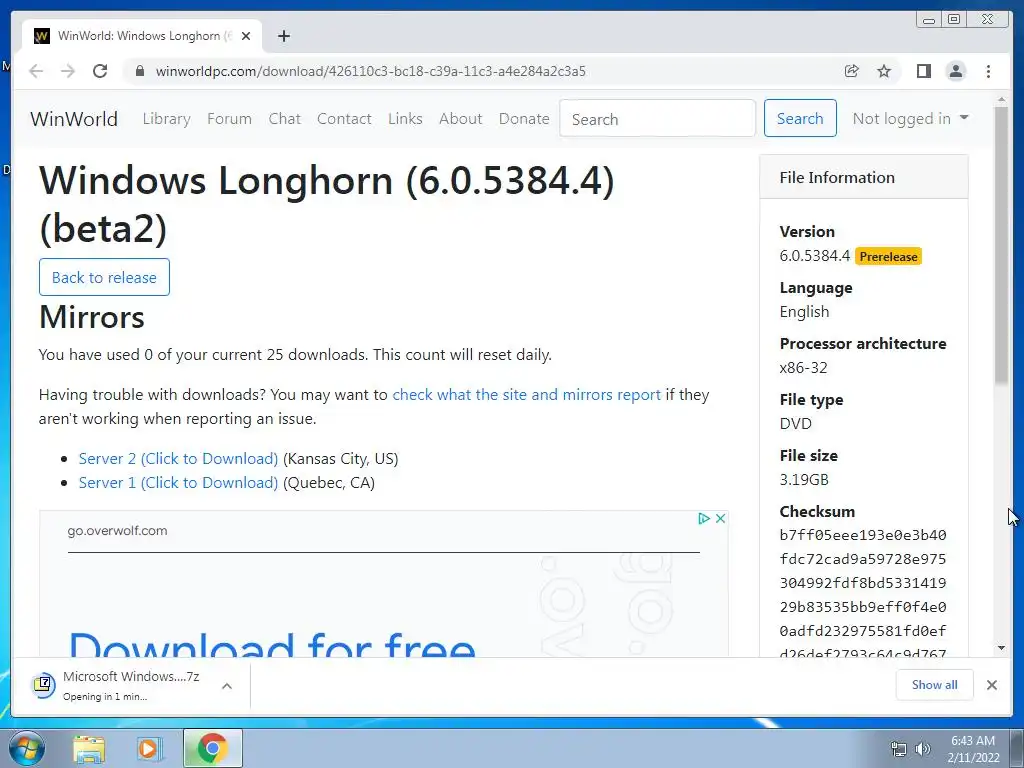Open the Chrome profile avatar
Image resolution: width=1024 pixels, height=768 pixels.
955,71
